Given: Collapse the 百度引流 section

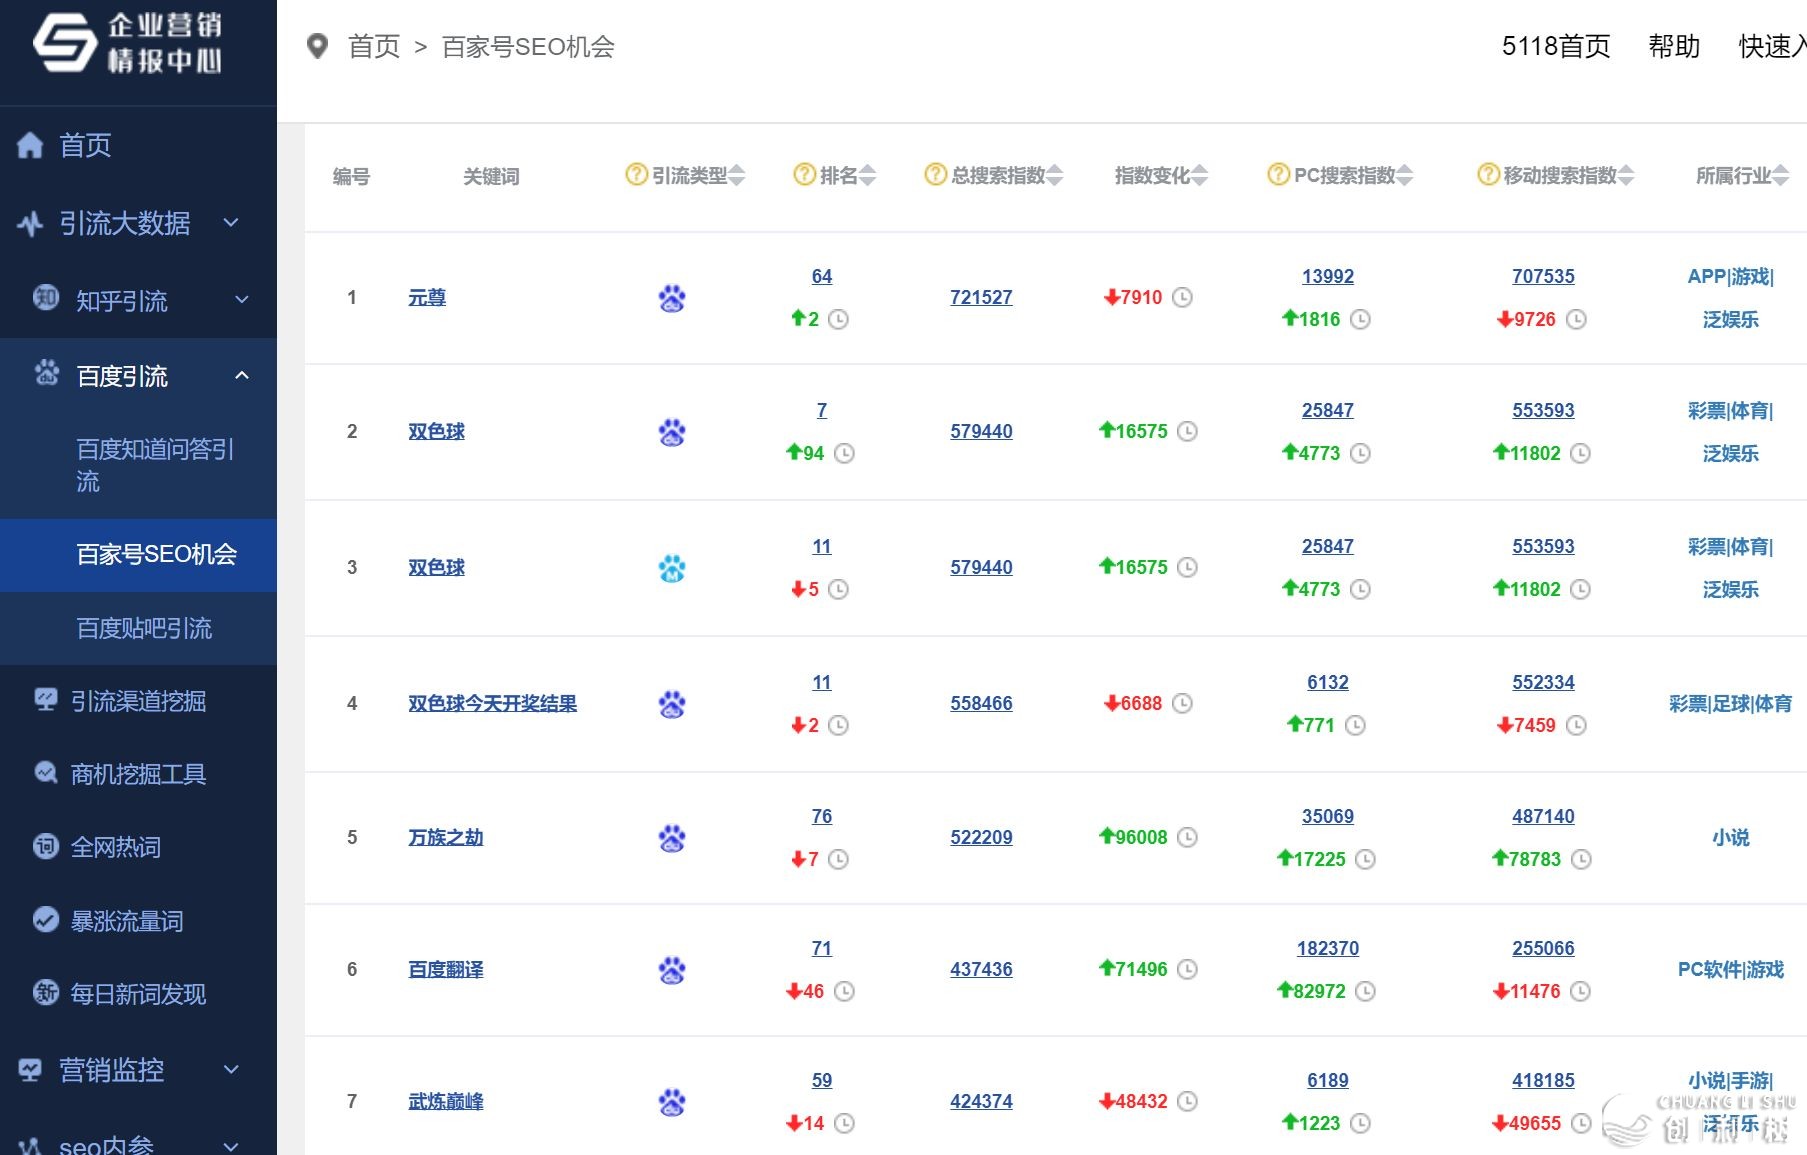Looking at the screenshot, I should click(241, 376).
